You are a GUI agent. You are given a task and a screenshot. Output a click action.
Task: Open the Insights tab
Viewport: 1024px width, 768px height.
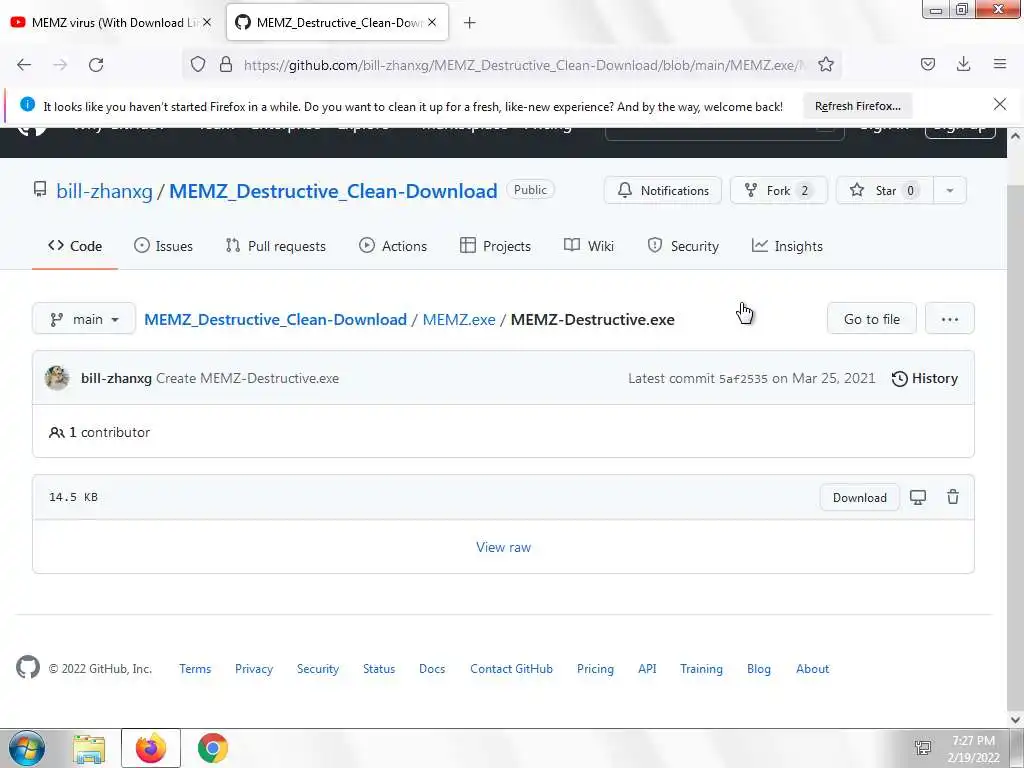click(x=787, y=246)
